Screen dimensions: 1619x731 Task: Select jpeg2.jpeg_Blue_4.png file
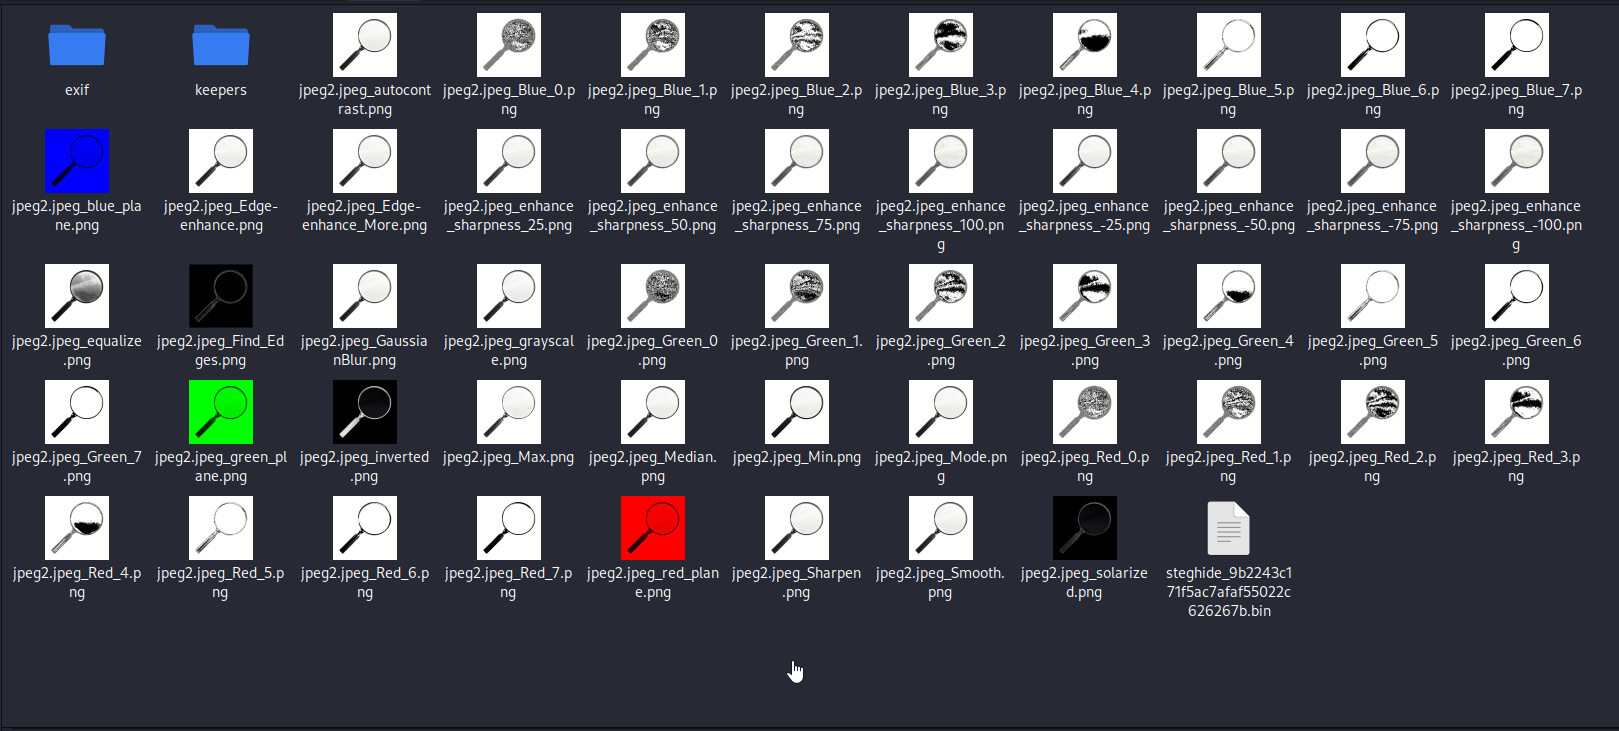1085,45
